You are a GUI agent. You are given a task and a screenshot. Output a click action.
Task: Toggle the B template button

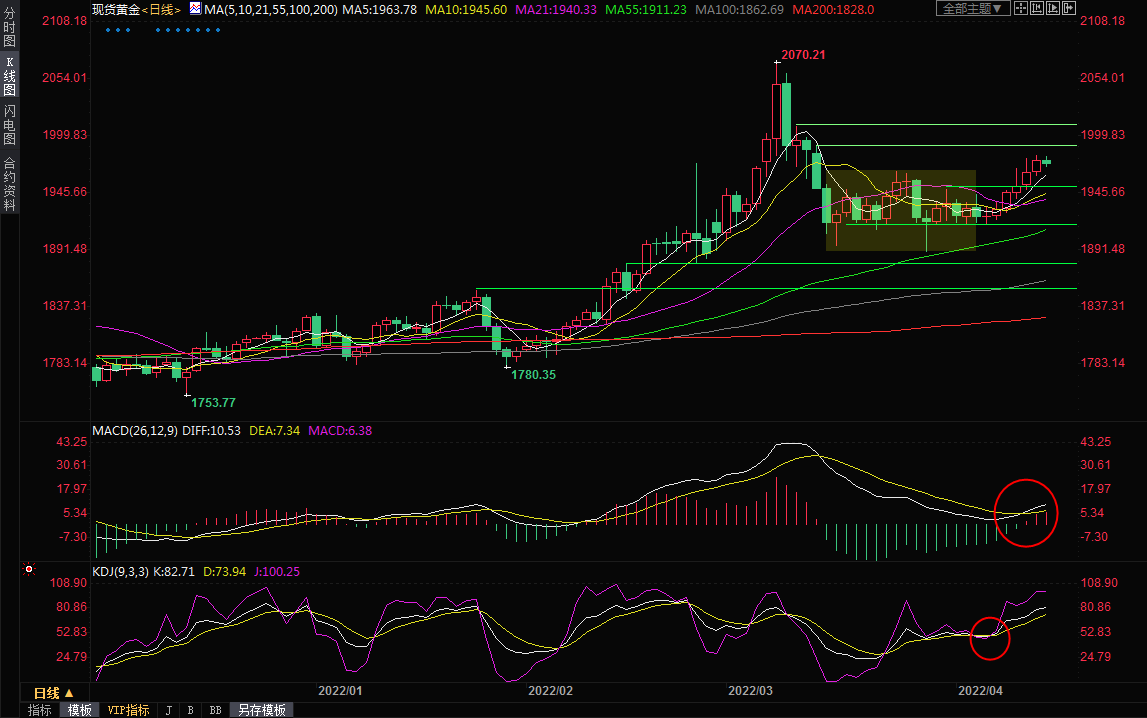[x=190, y=710]
